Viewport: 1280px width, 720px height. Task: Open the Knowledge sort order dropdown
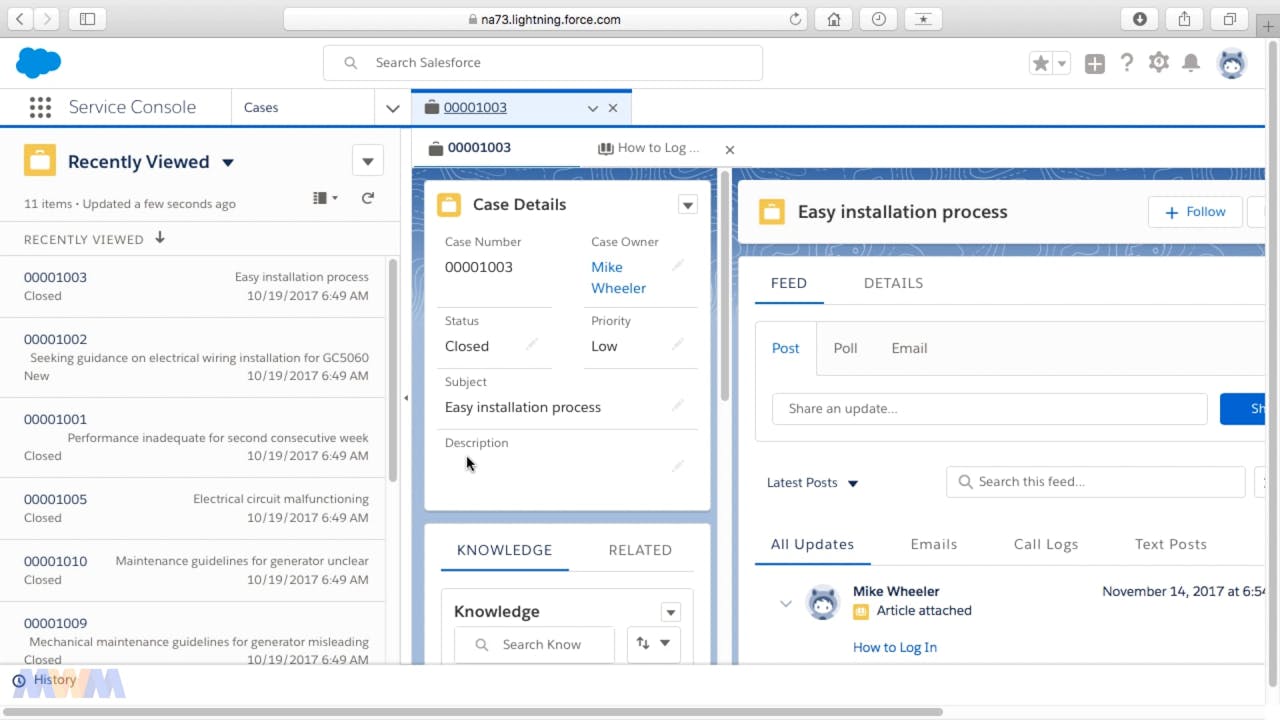coord(653,644)
